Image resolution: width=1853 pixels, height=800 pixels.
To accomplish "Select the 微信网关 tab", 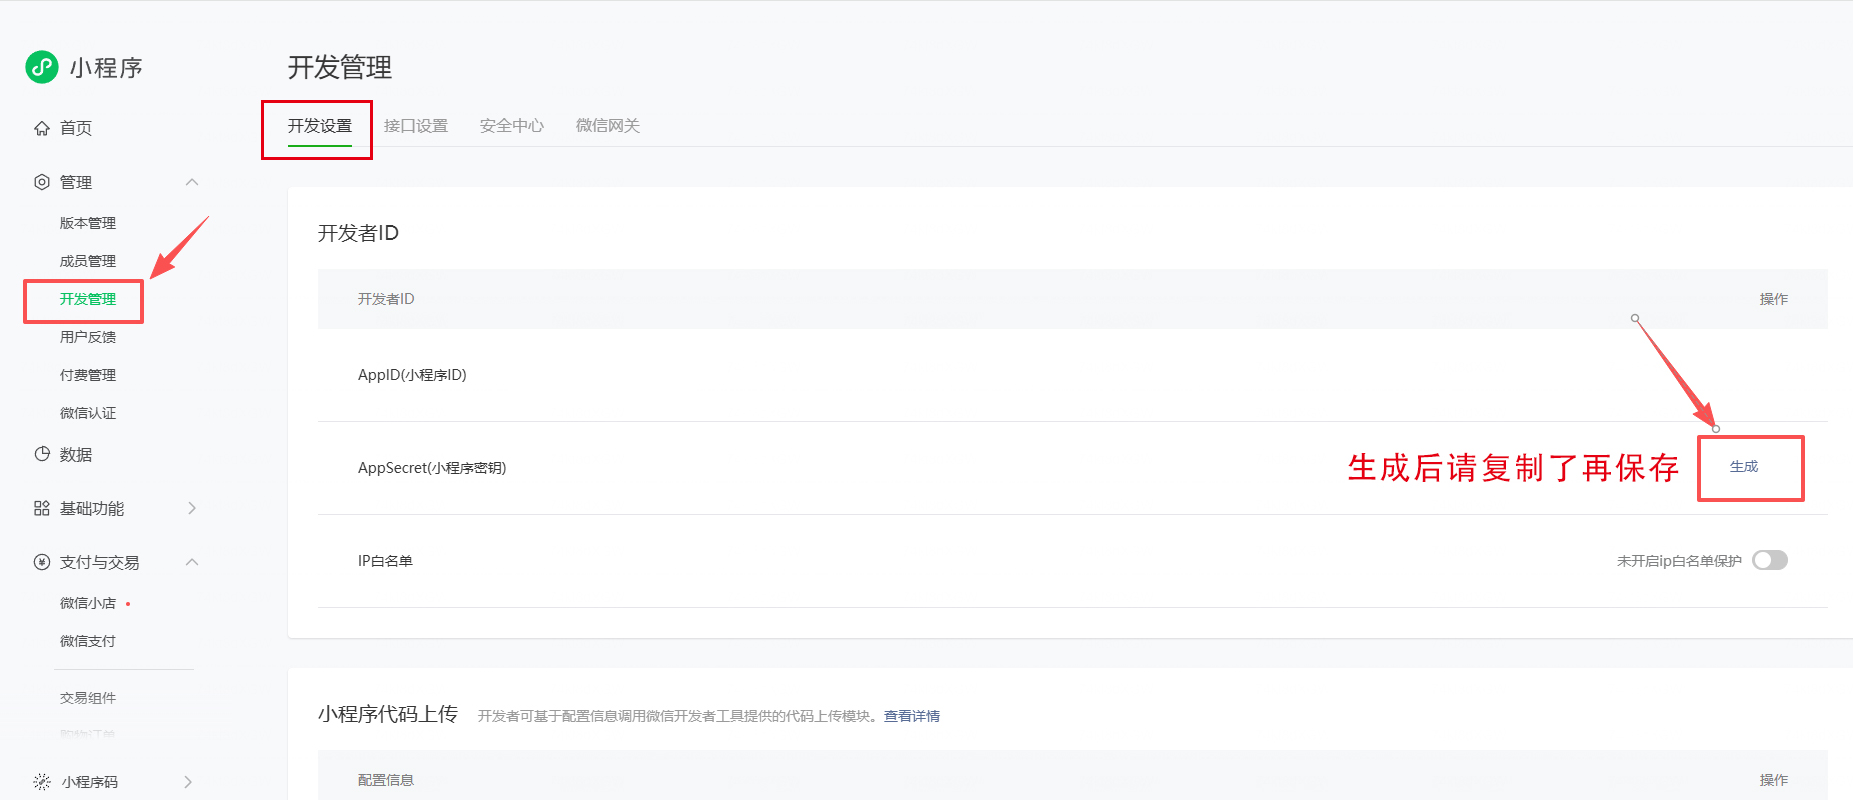I will pos(608,126).
